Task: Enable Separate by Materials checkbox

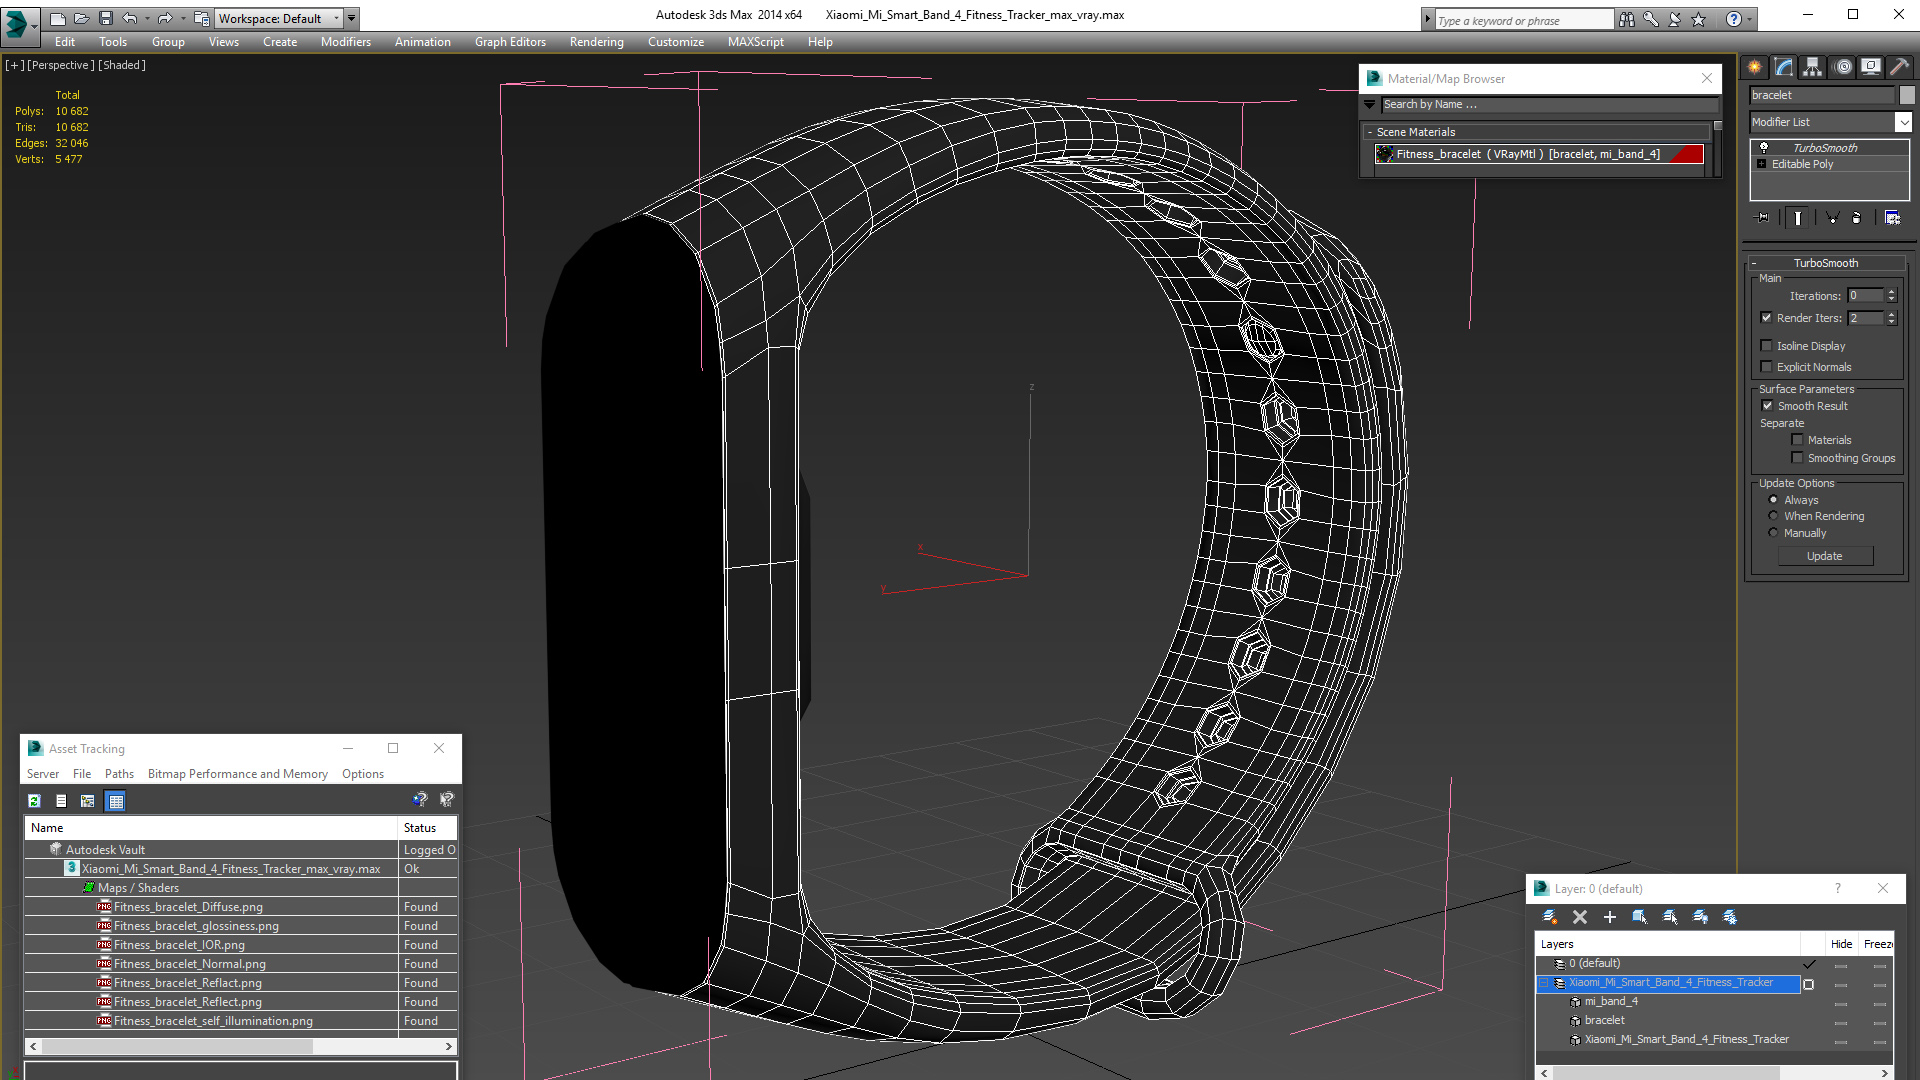Action: point(1797,440)
